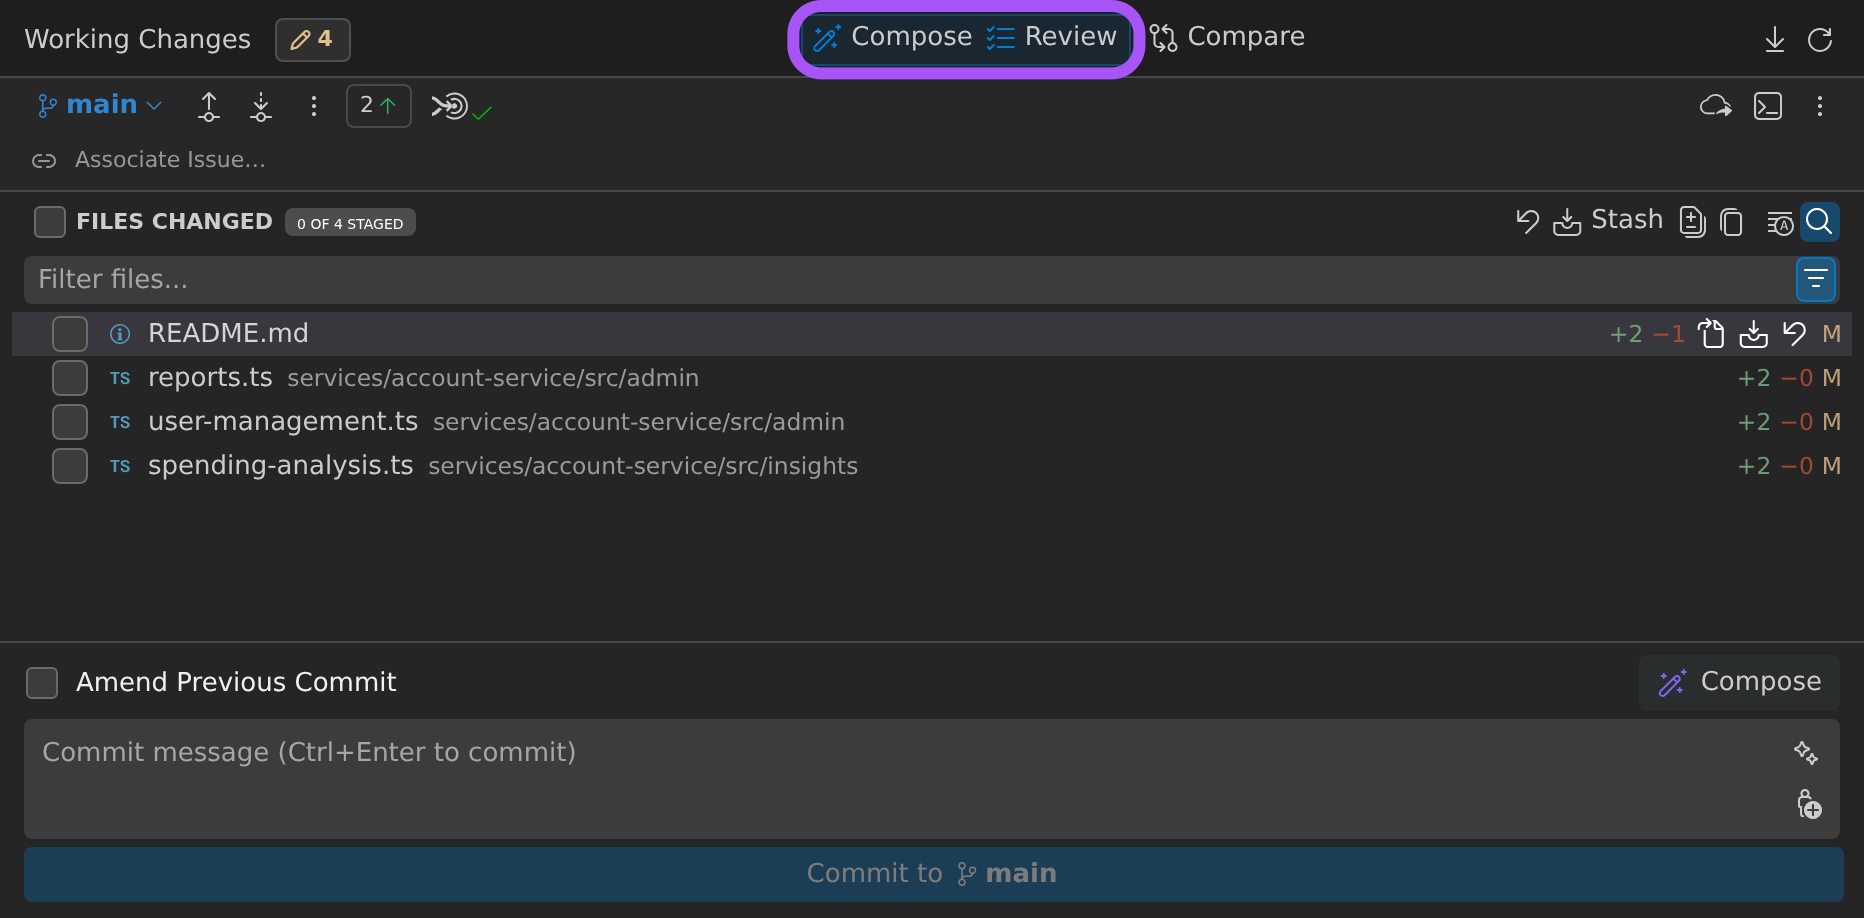Select the spending-analysis.ts file row

click(x=932, y=466)
